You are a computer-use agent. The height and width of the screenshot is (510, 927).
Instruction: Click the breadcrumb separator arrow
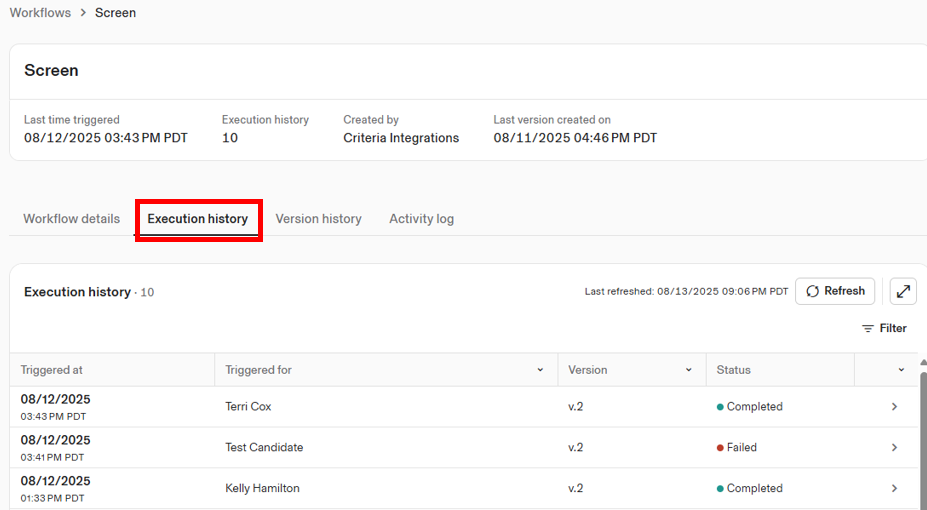click(83, 13)
